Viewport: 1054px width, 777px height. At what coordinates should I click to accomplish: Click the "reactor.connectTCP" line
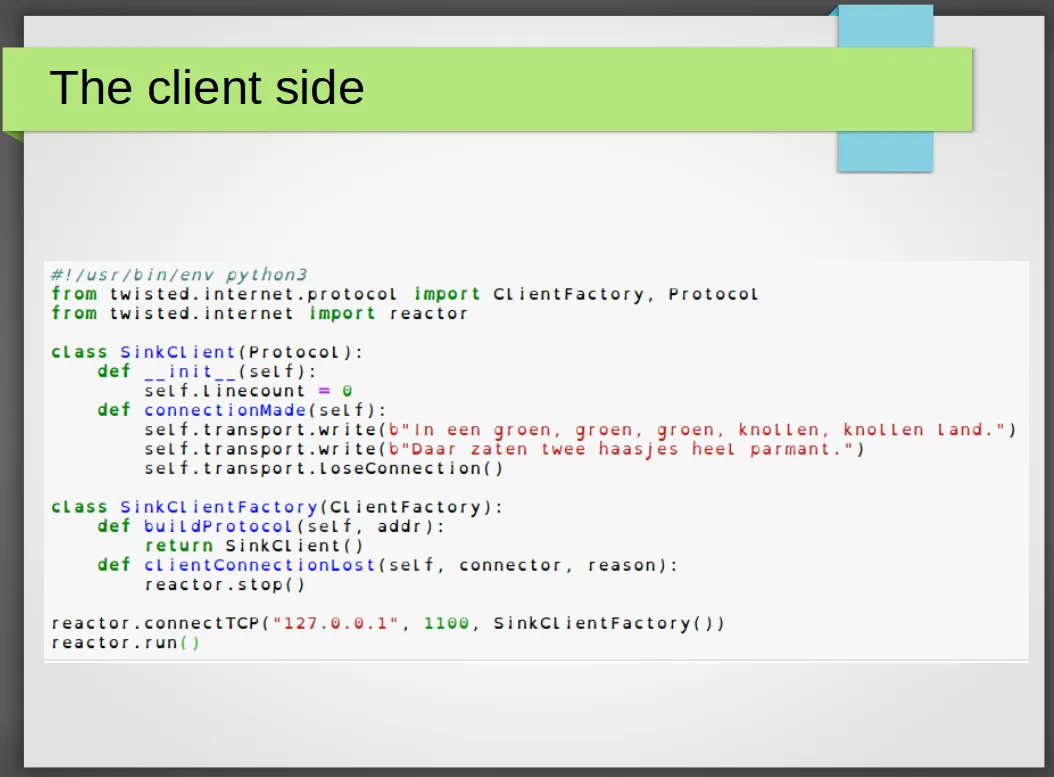(x=388, y=624)
